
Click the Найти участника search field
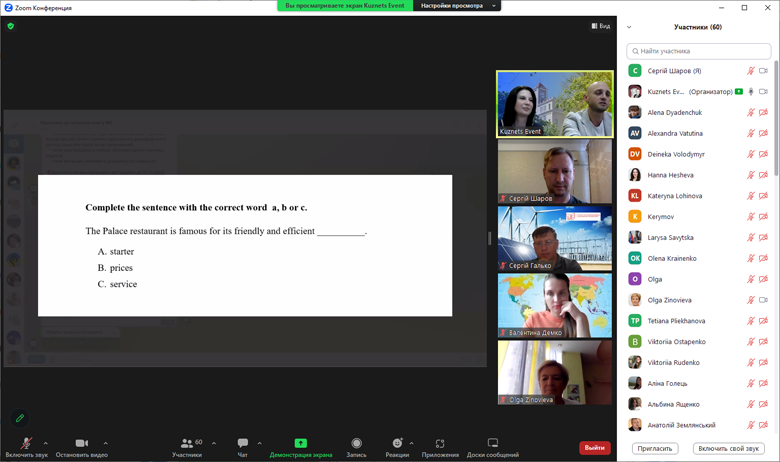pyautogui.click(x=698, y=51)
